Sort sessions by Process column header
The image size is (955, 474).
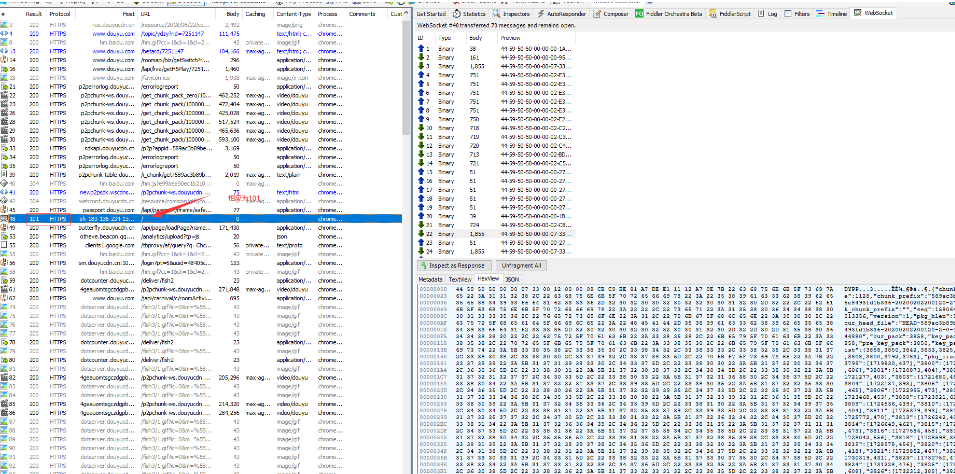point(330,13)
